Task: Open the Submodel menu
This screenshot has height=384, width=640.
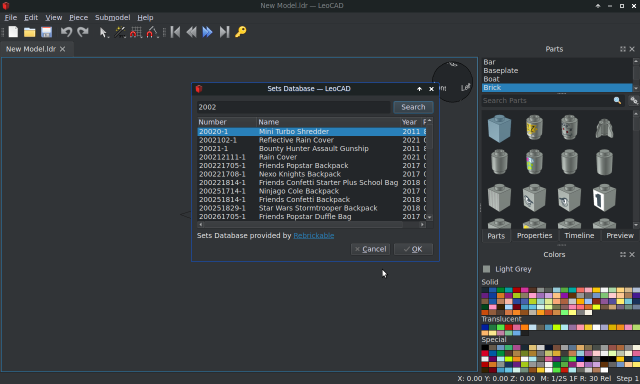Action: (x=112, y=18)
